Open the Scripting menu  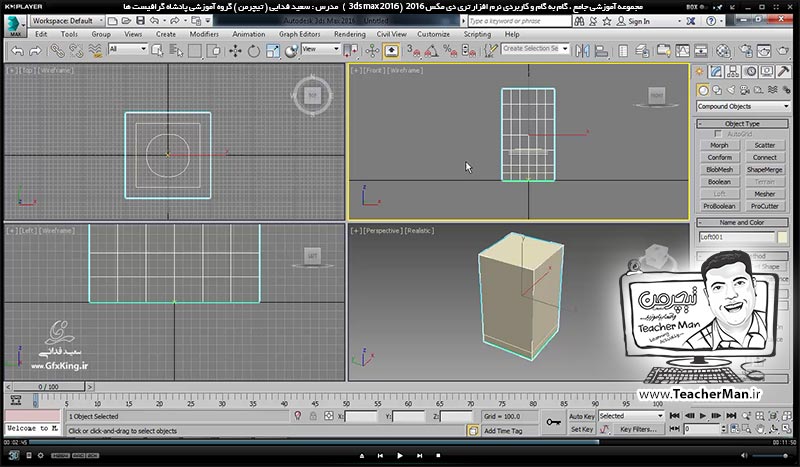pos(477,34)
